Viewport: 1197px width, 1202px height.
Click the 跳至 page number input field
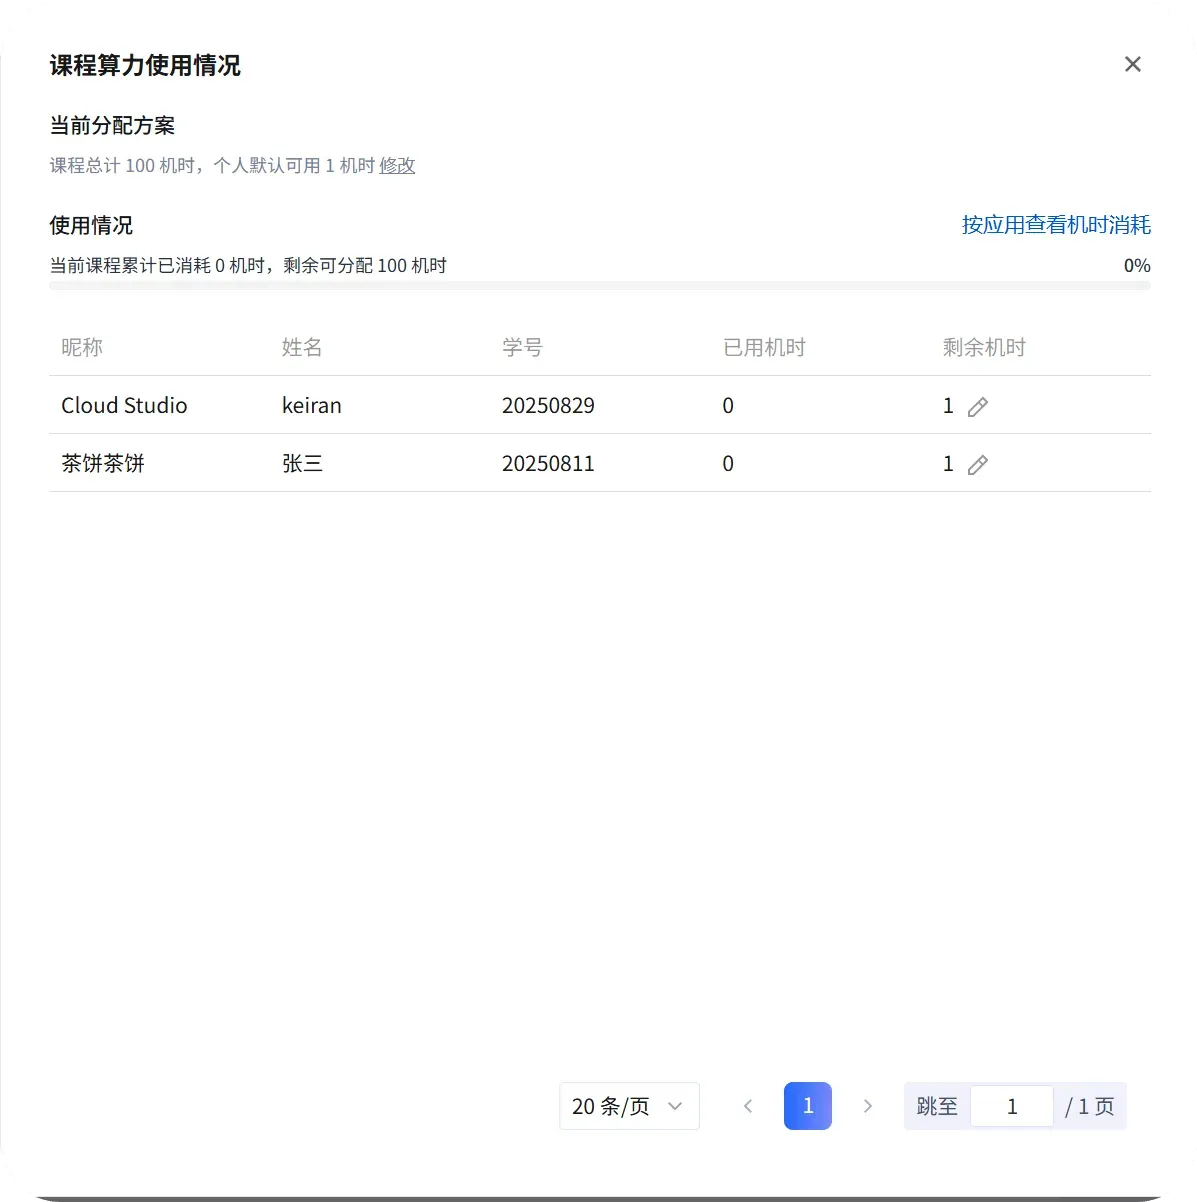[x=1011, y=1106]
